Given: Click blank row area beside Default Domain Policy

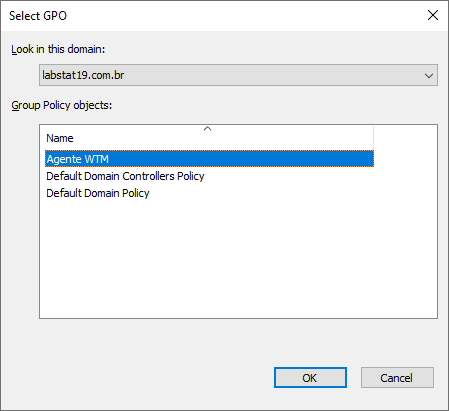Looking at the screenshot, I should coord(261,193).
